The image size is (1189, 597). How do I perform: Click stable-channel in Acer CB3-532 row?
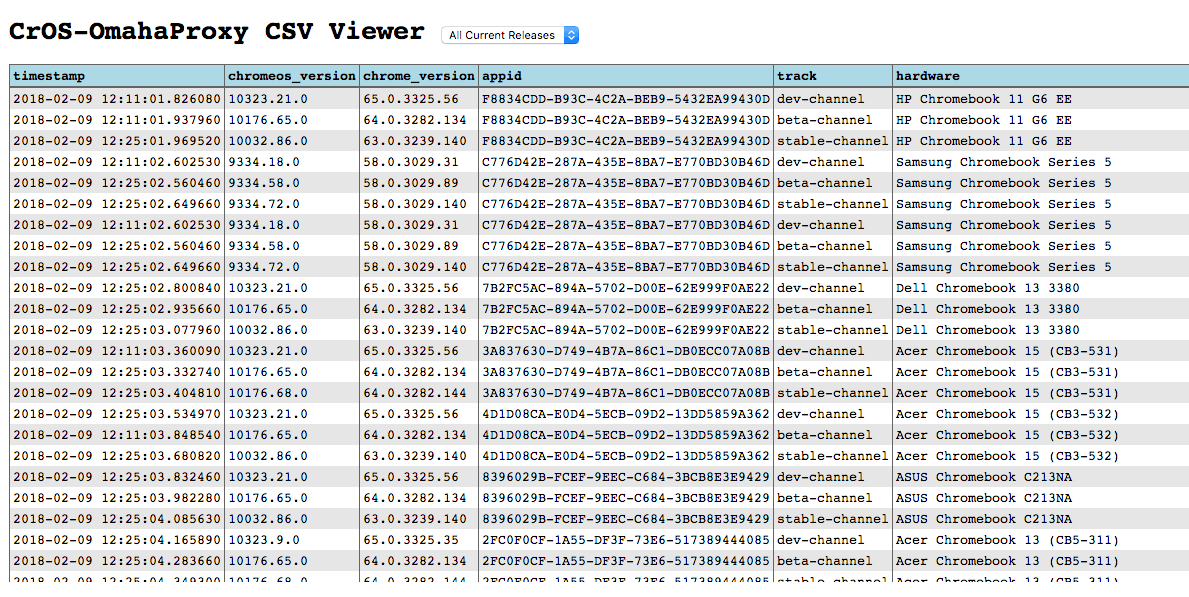point(833,457)
